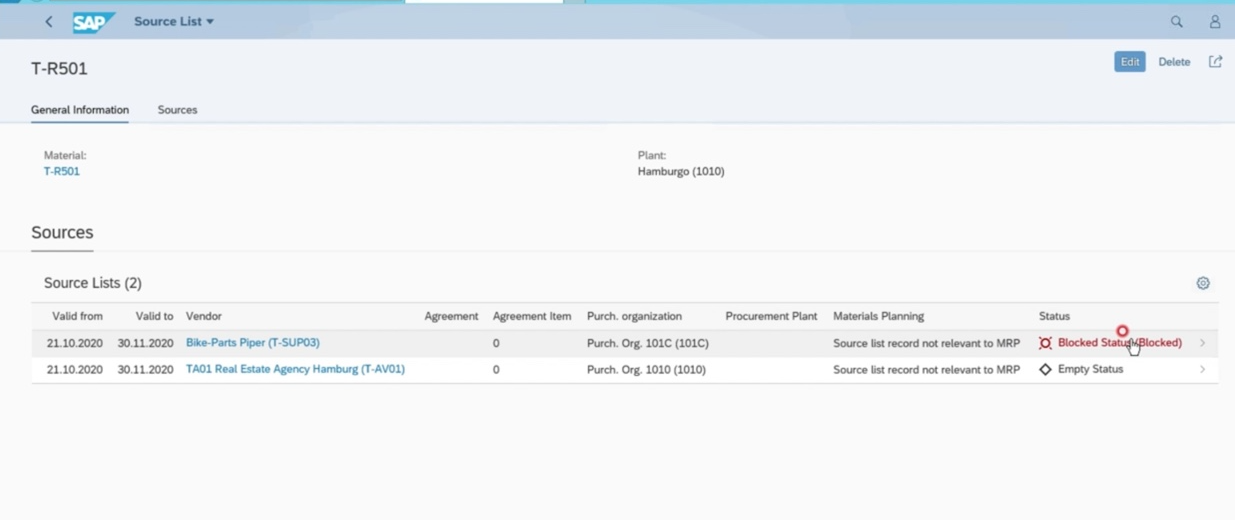The width and height of the screenshot is (1235, 520).
Task: Click the Sources section heading
Action: click(x=62, y=232)
